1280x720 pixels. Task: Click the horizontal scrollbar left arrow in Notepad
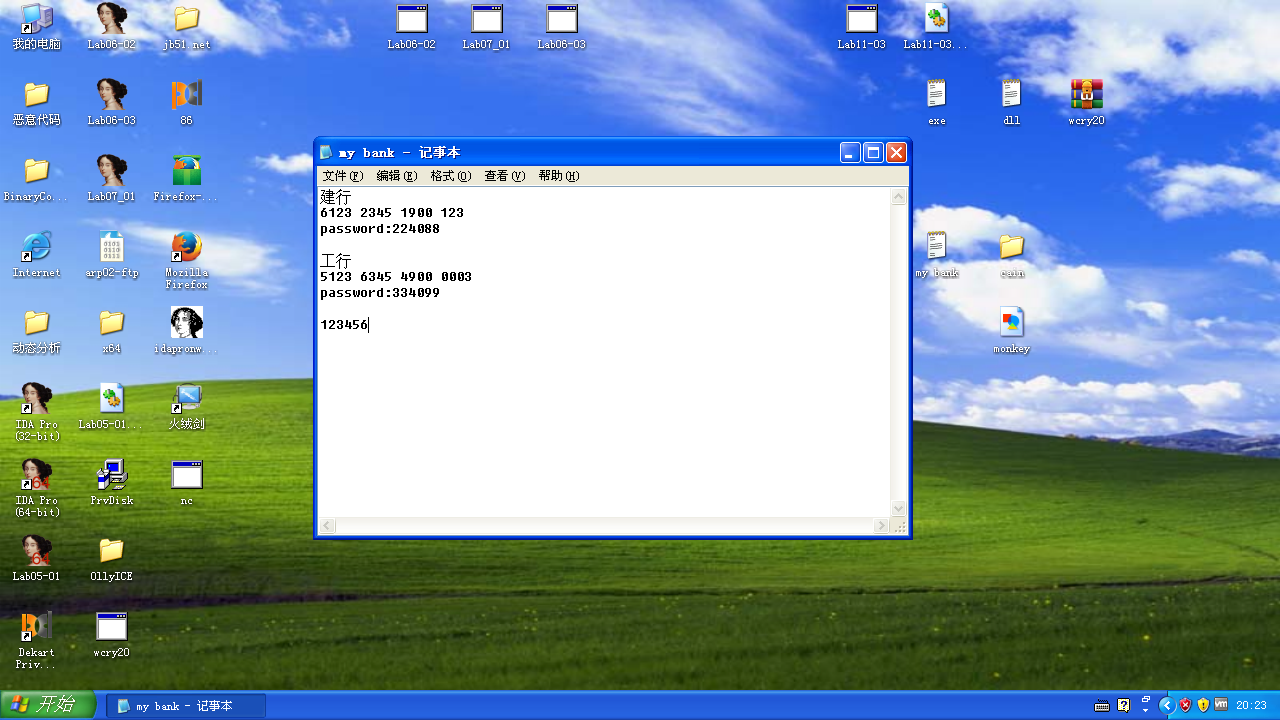(x=327, y=526)
